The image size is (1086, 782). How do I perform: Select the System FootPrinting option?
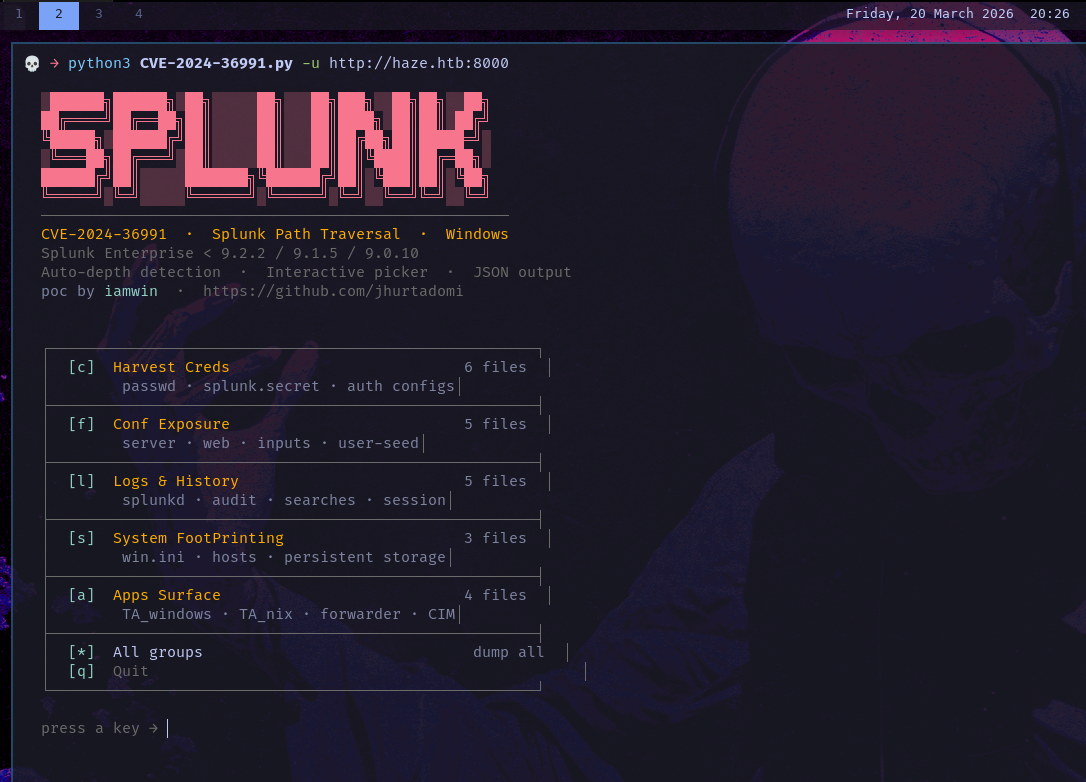point(198,538)
